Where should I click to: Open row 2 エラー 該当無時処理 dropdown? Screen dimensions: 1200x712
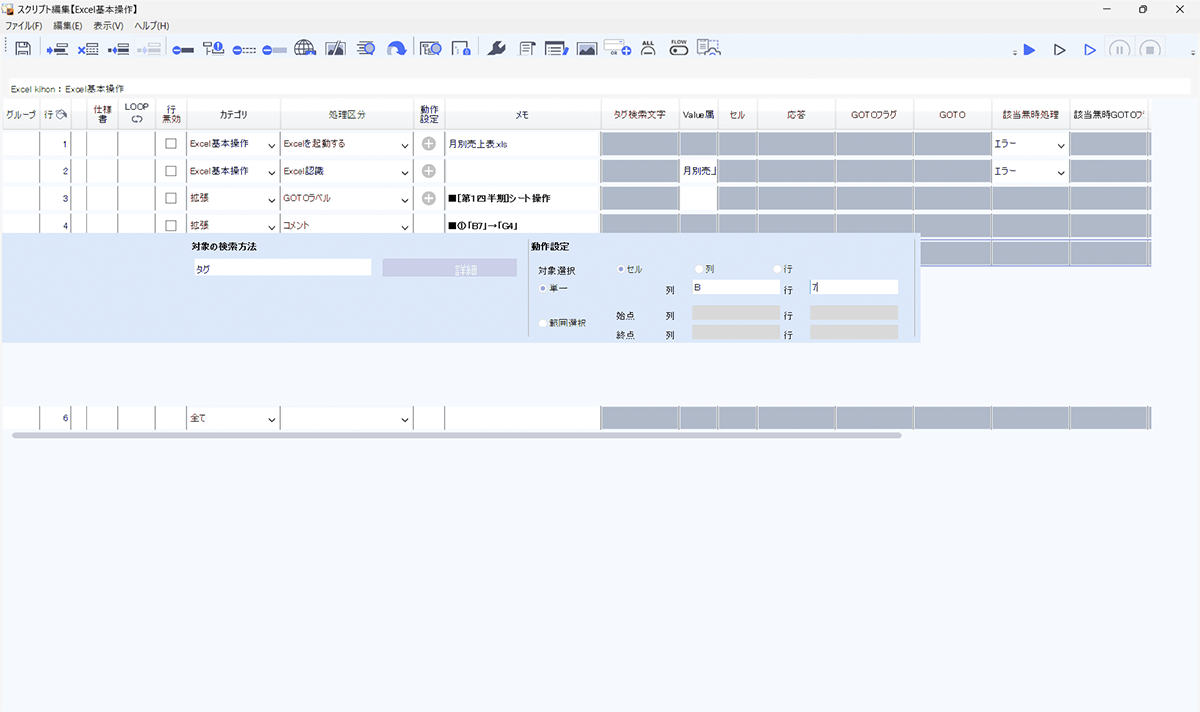[1030, 171]
